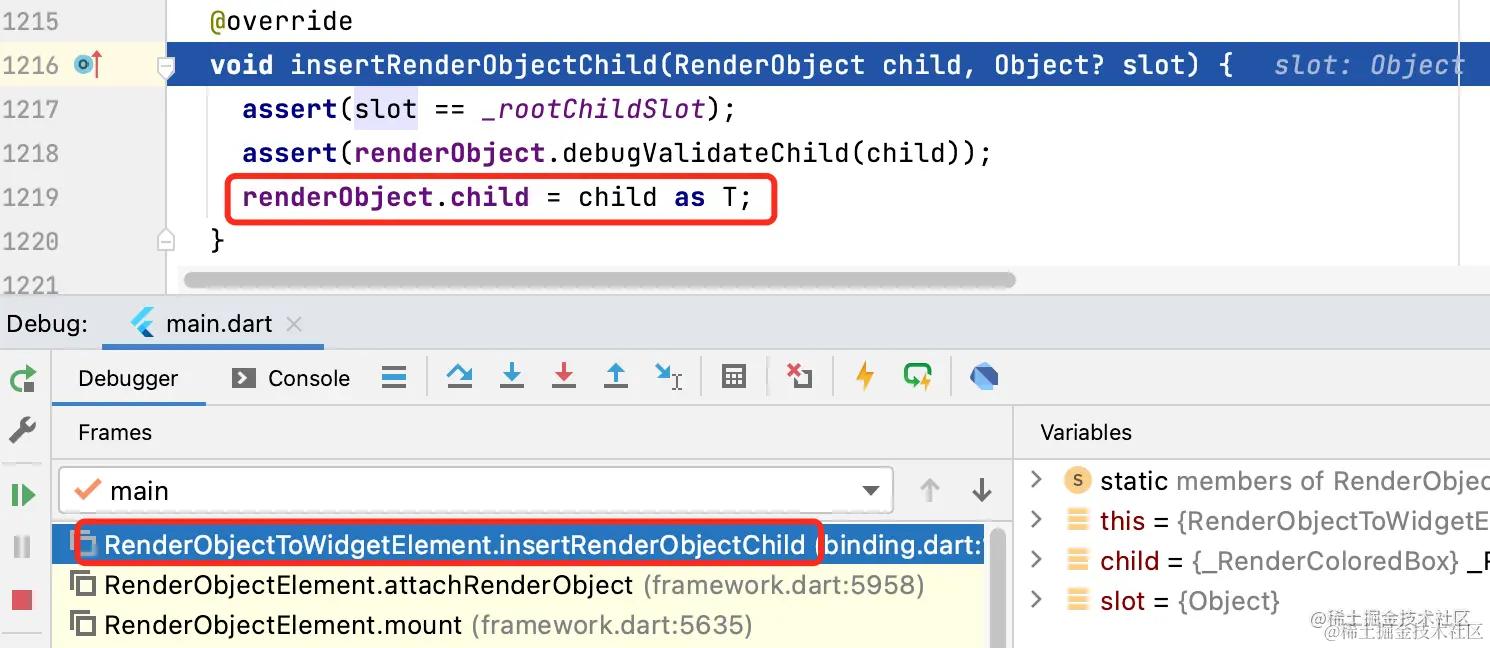Resume program execution
Viewport: 1490px width, 648px height.
tap(22, 495)
